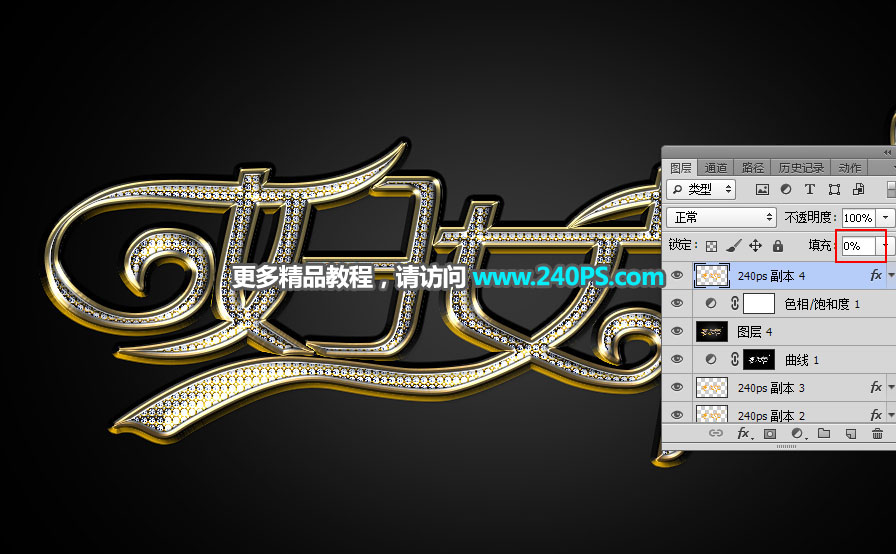
Task: Delete layer trash icon
Action: pos(878,433)
